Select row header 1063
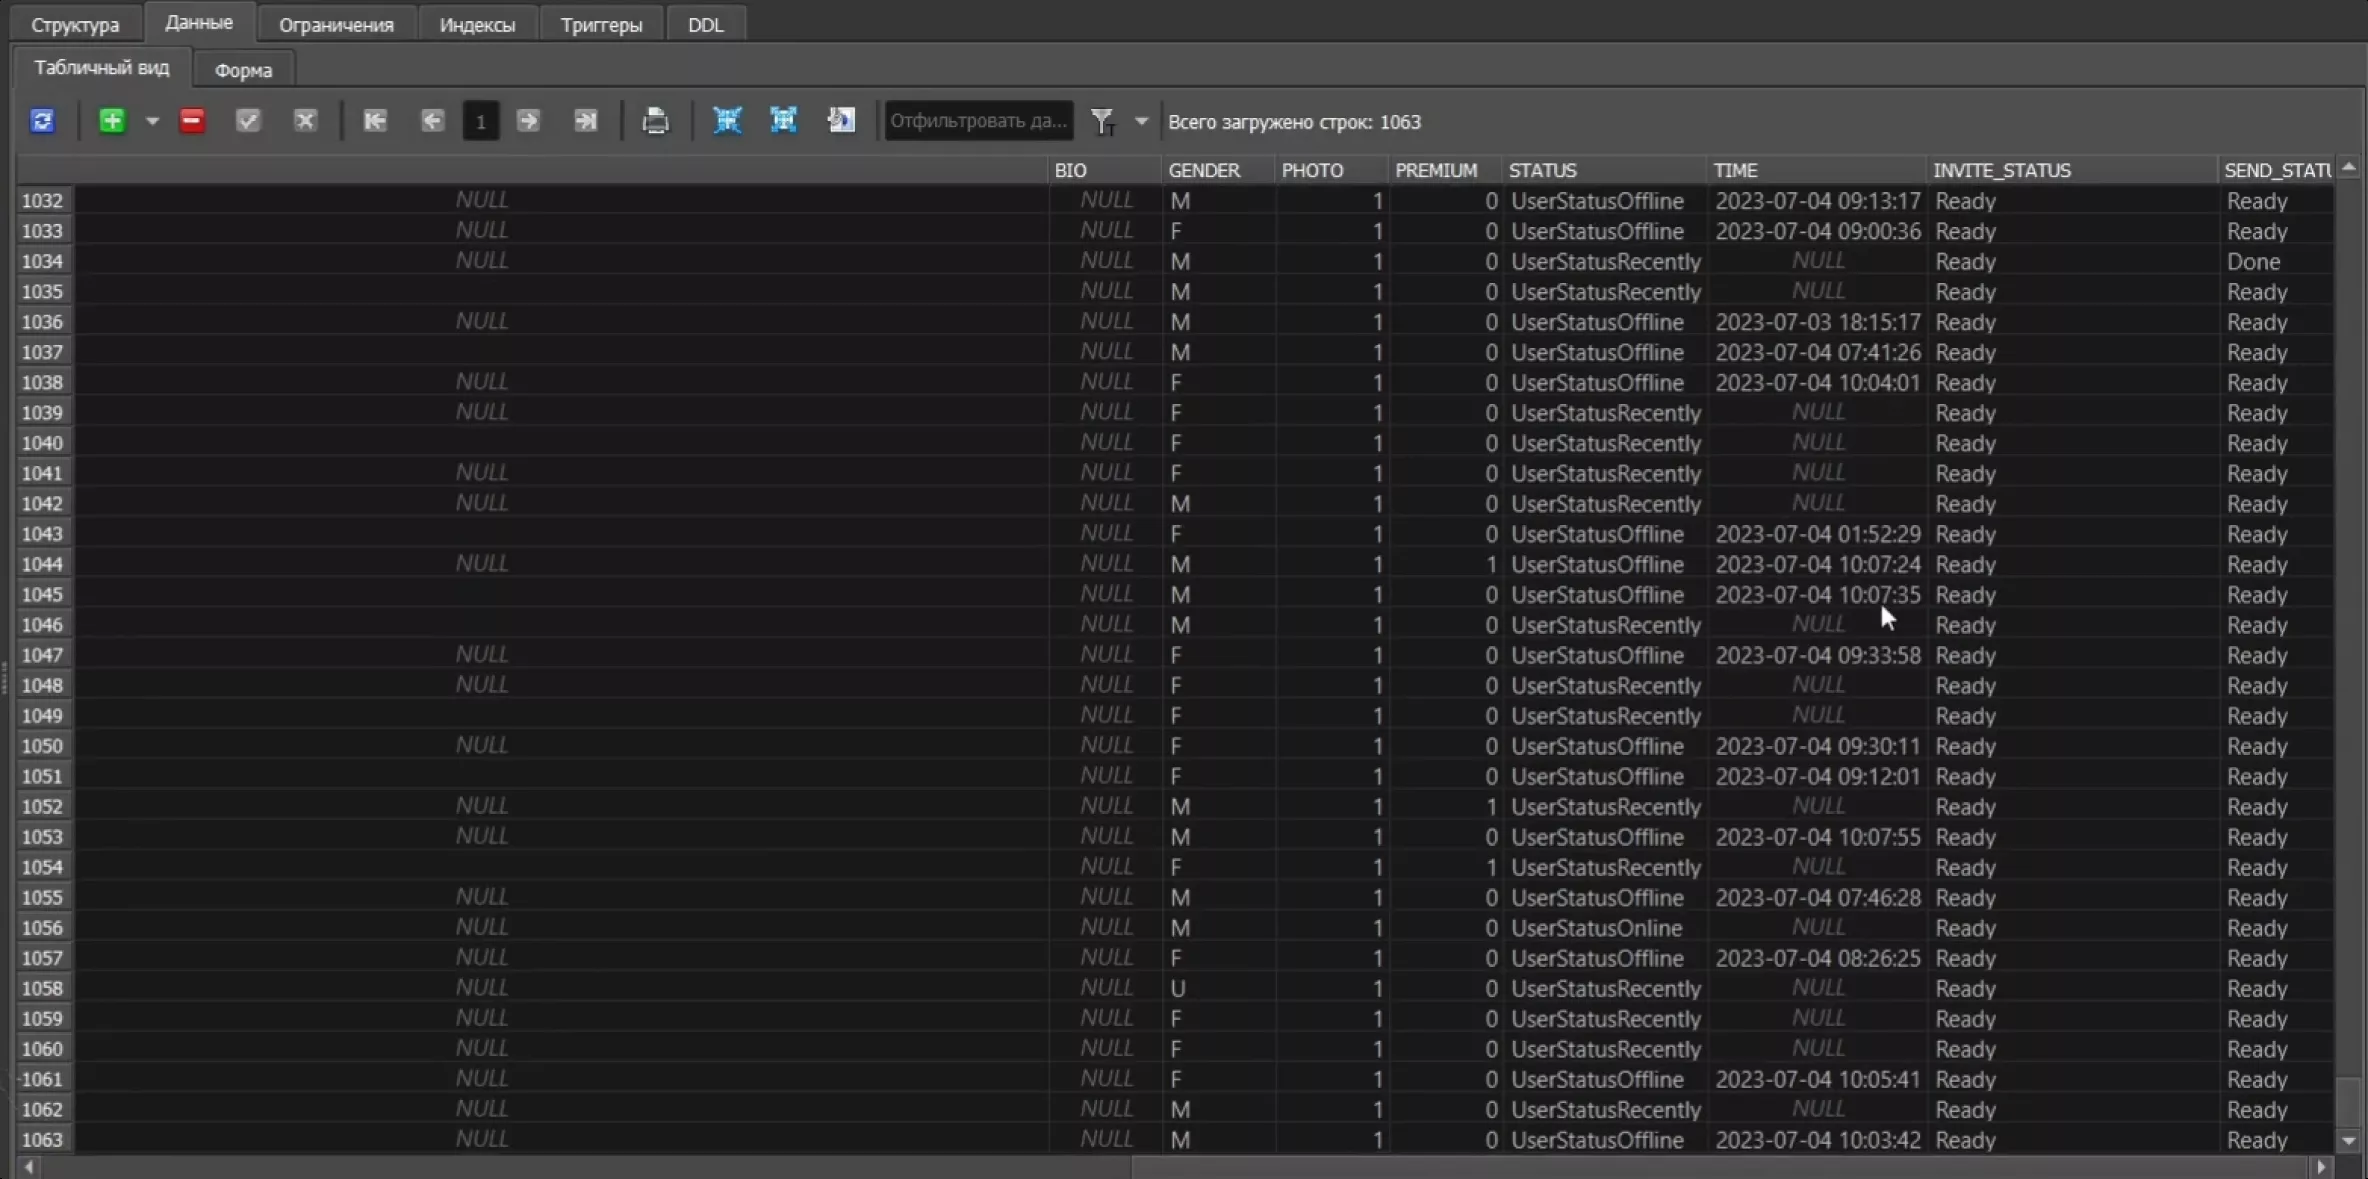 (x=43, y=1139)
